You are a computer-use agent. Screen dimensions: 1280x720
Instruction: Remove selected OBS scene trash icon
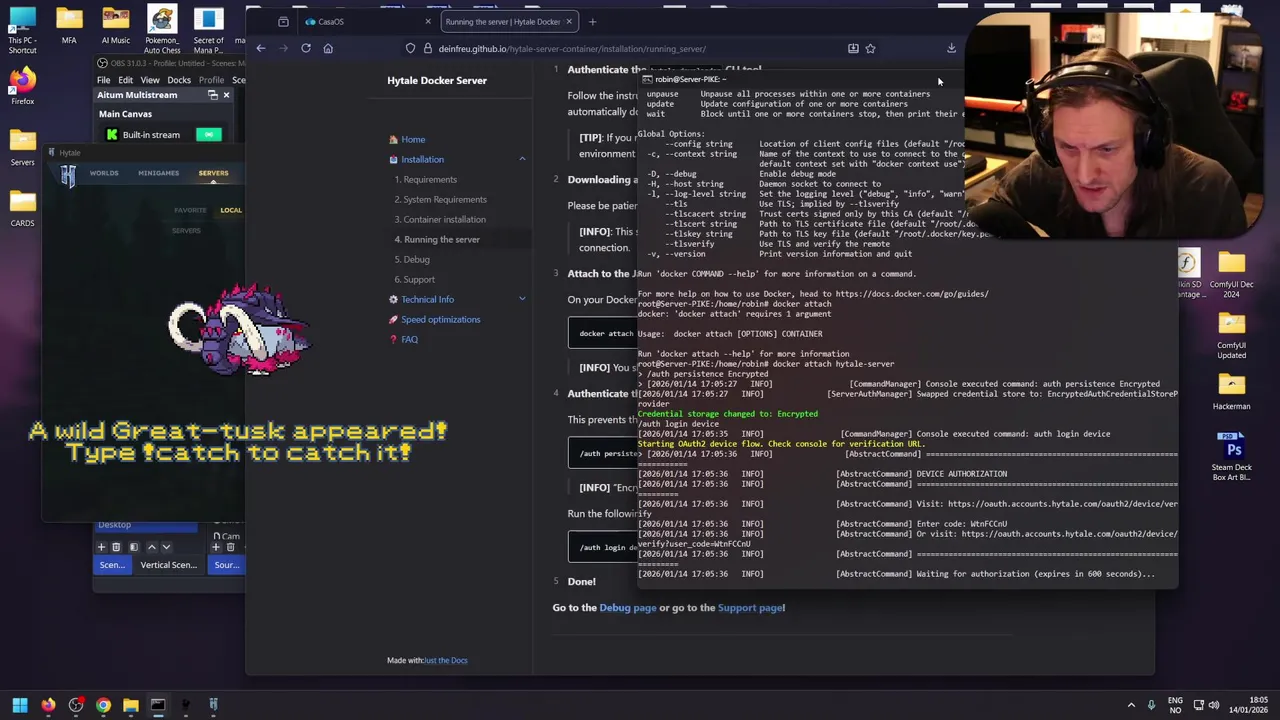[116, 547]
